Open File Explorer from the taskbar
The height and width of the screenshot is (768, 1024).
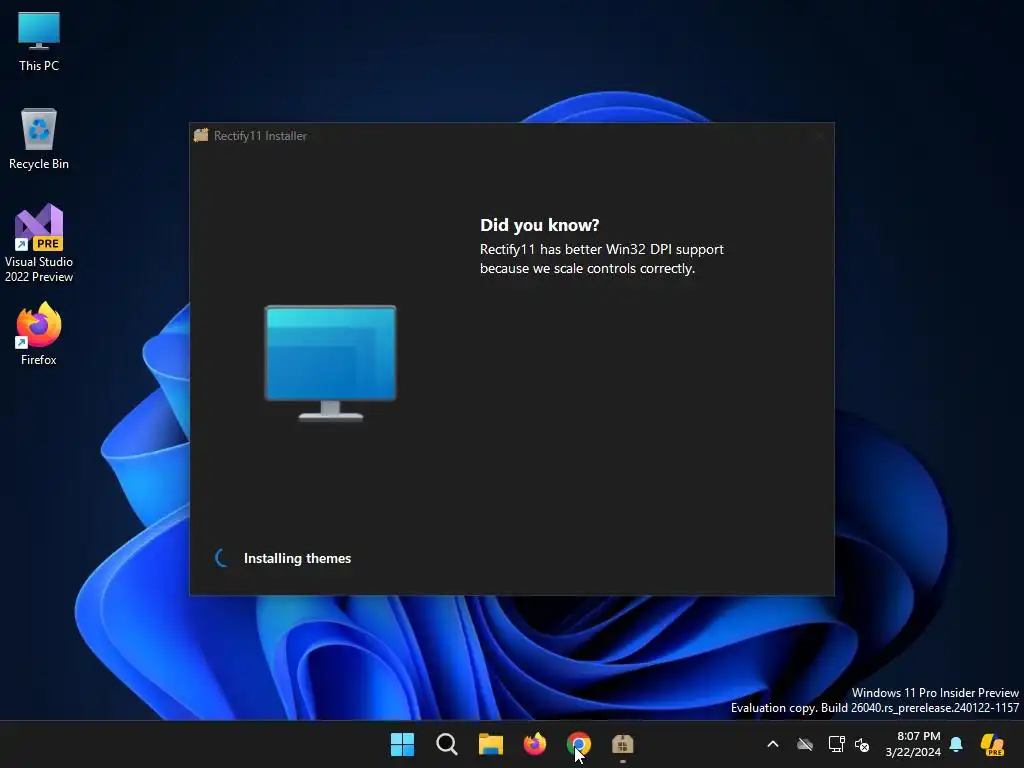[490, 744]
